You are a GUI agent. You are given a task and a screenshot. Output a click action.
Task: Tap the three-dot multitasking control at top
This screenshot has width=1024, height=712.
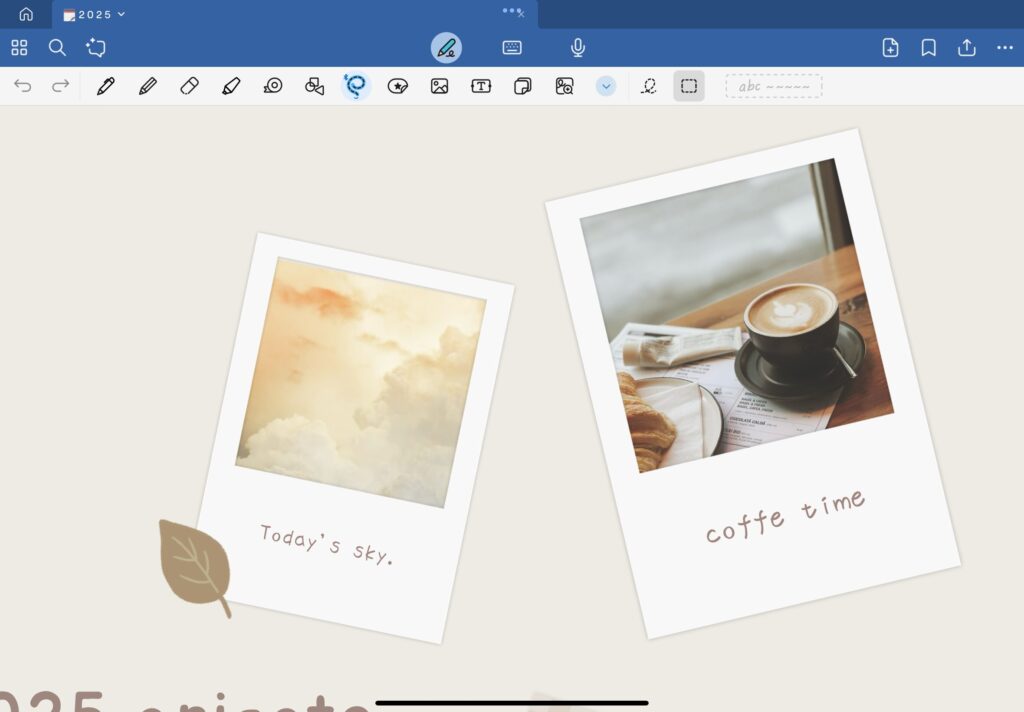511,10
